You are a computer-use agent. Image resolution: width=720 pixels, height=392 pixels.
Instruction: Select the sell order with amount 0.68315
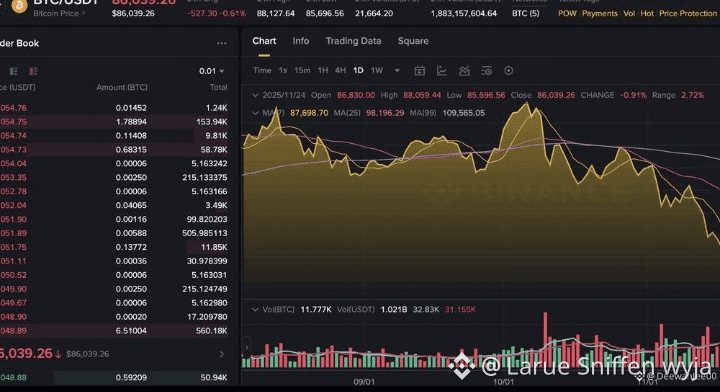pos(114,150)
